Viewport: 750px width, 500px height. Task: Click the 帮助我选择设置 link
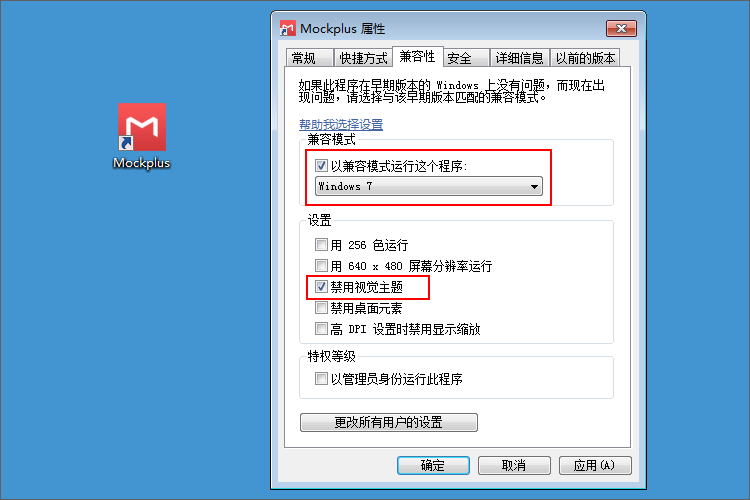pyautogui.click(x=341, y=124)
